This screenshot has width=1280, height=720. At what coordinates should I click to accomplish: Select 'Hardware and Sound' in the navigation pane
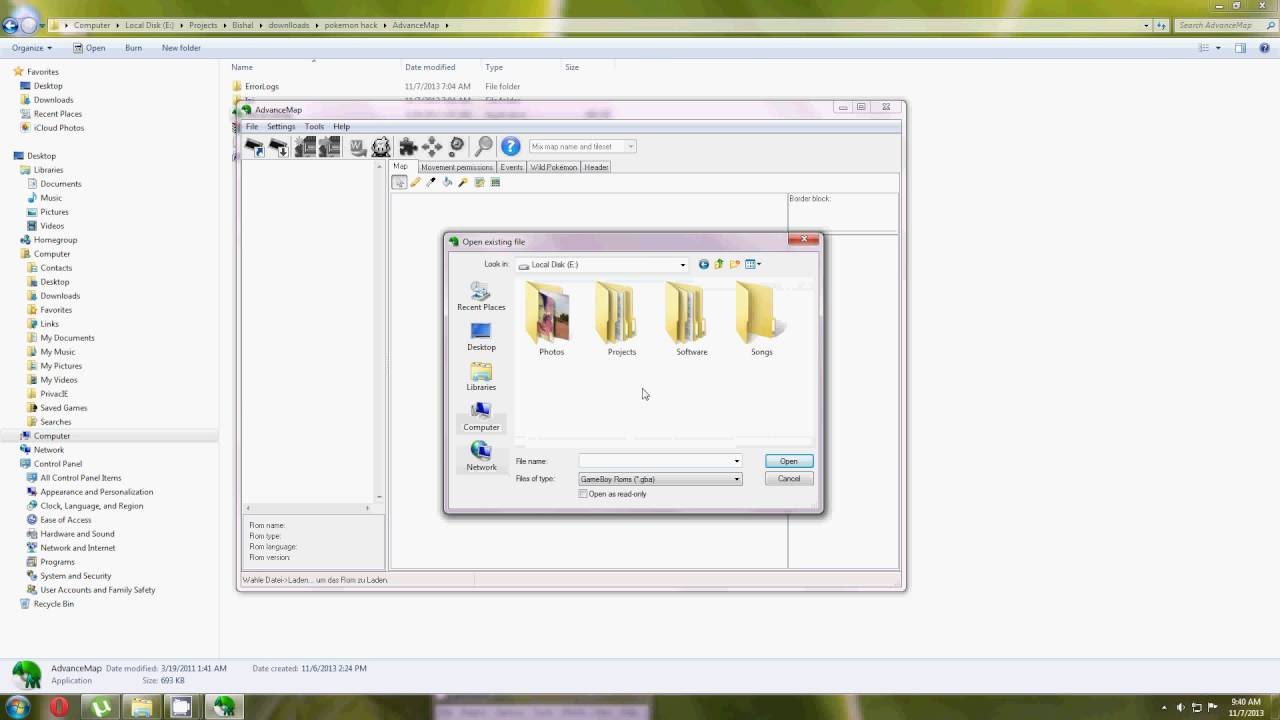(x=70, y=534)
